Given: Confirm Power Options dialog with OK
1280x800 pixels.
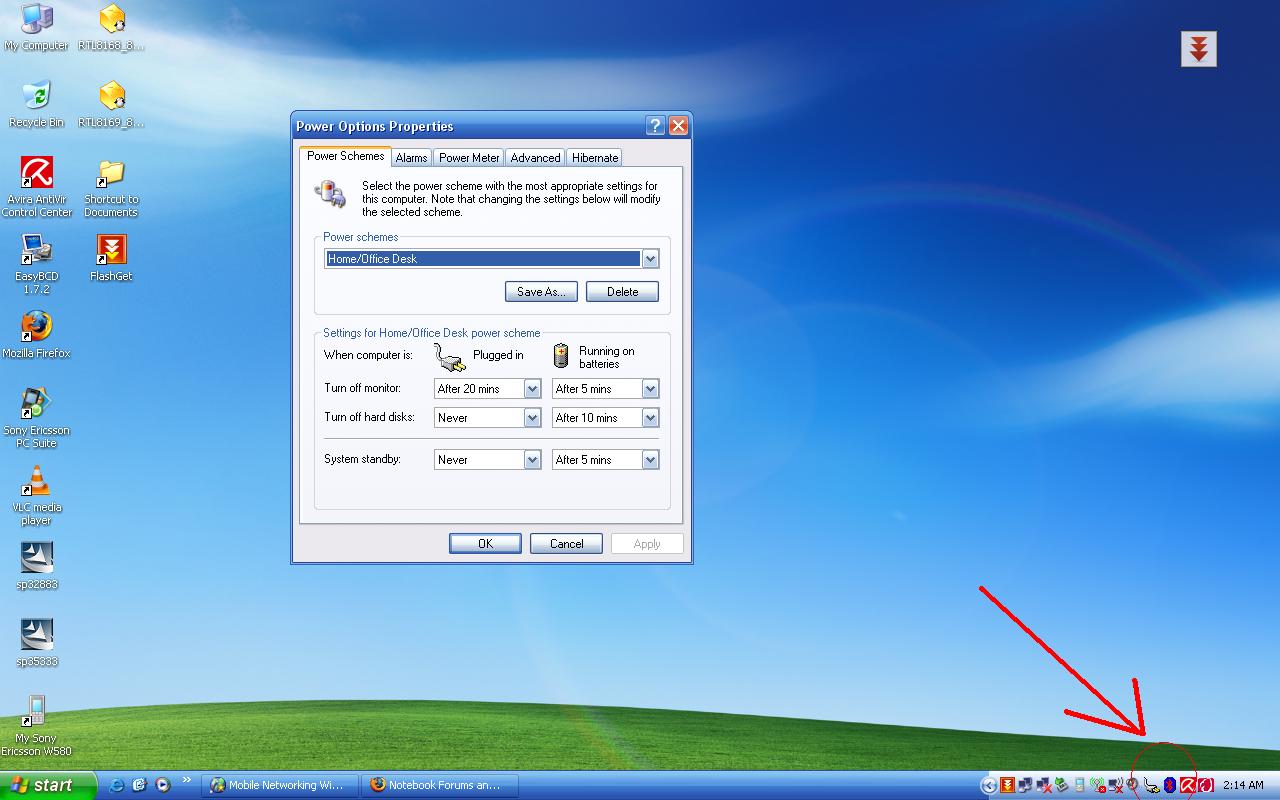Looking at the screenshot, I should (x=485, y=544).
